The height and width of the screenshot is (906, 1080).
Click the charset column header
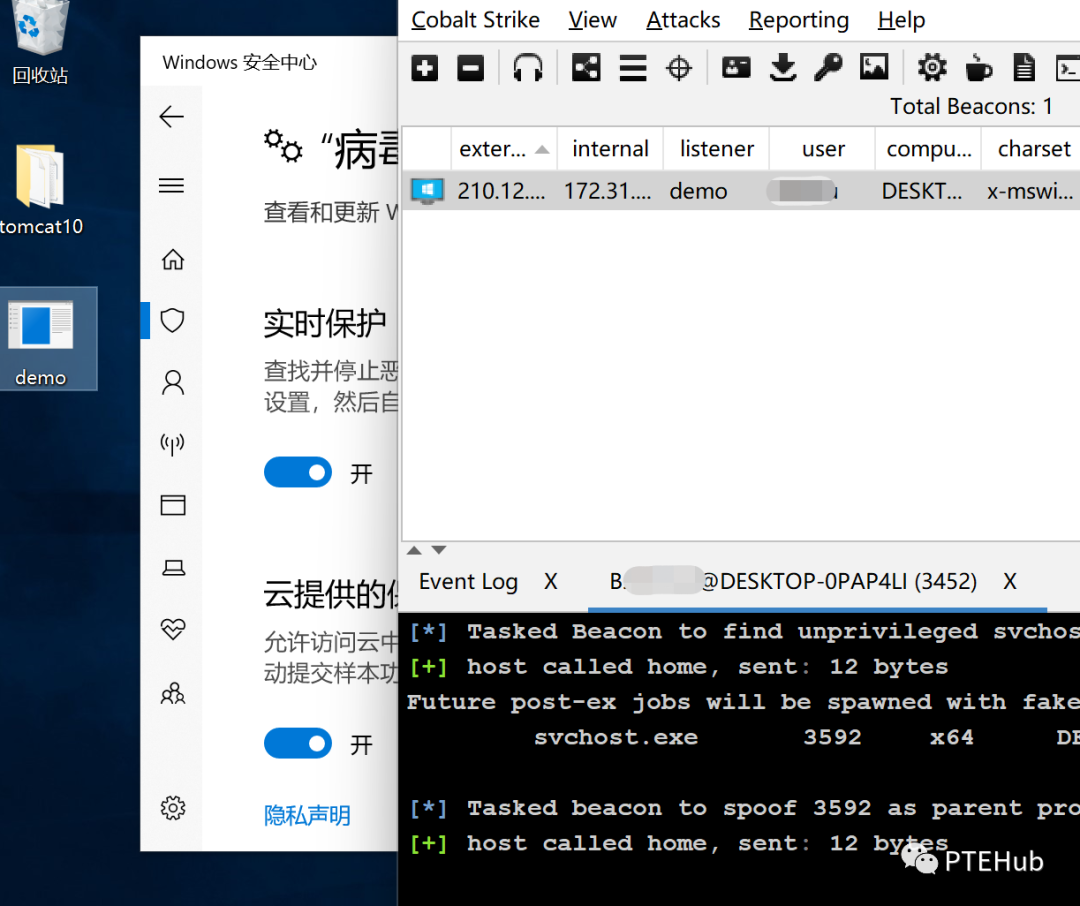pyautogui.click(x=1032, y=149)
